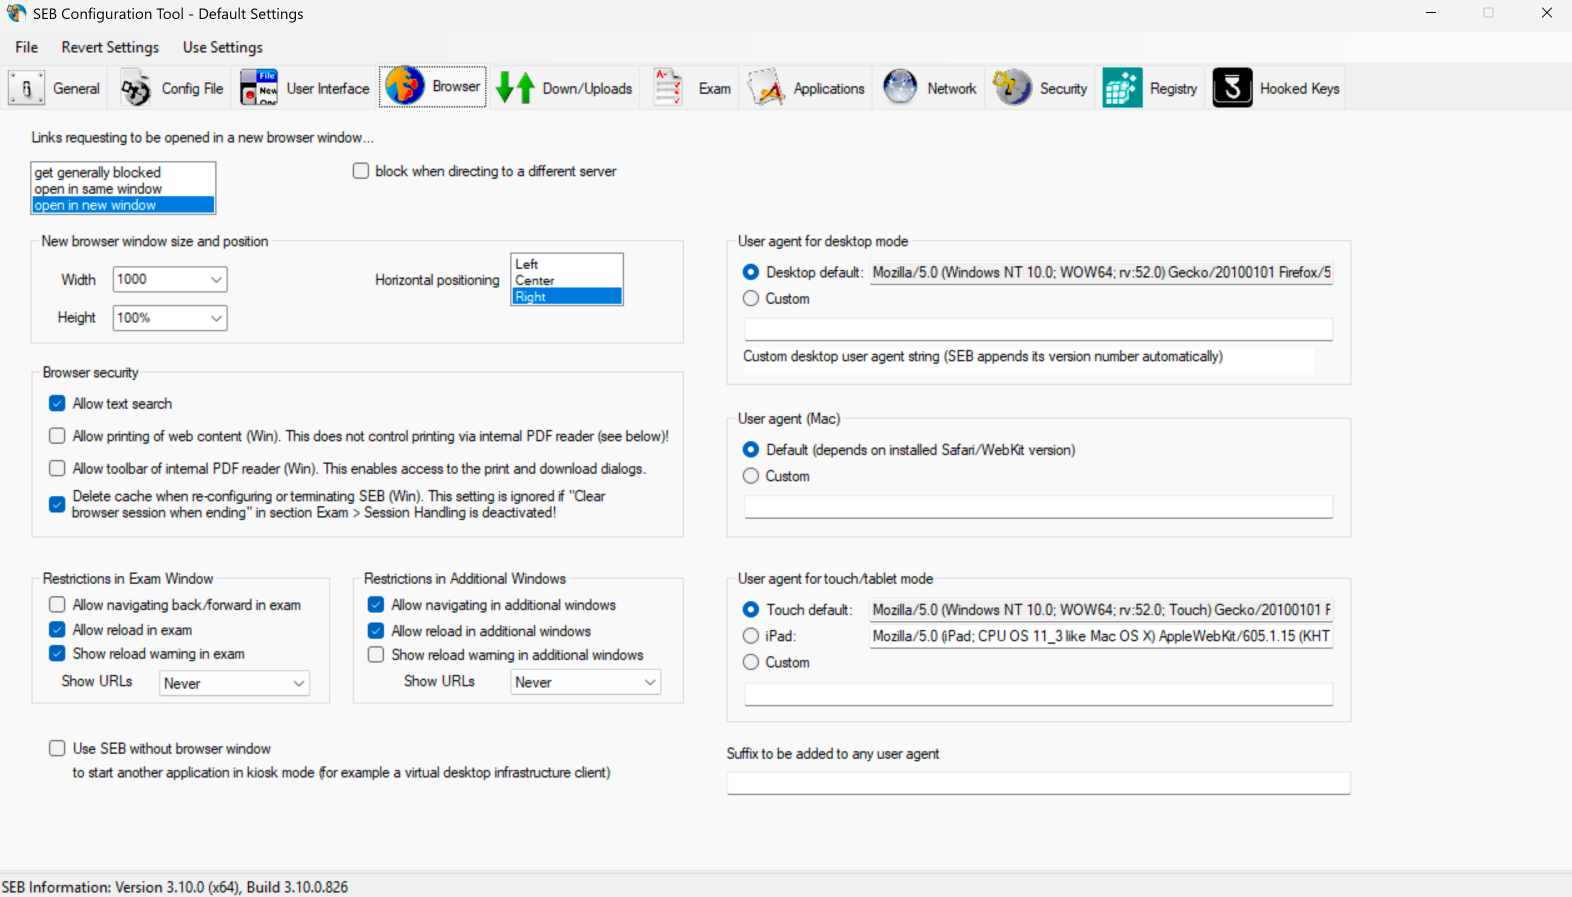This screenshot has height=897, width=1572.
Task: Open the Revert Settings menu
Action: pos(110,47)
